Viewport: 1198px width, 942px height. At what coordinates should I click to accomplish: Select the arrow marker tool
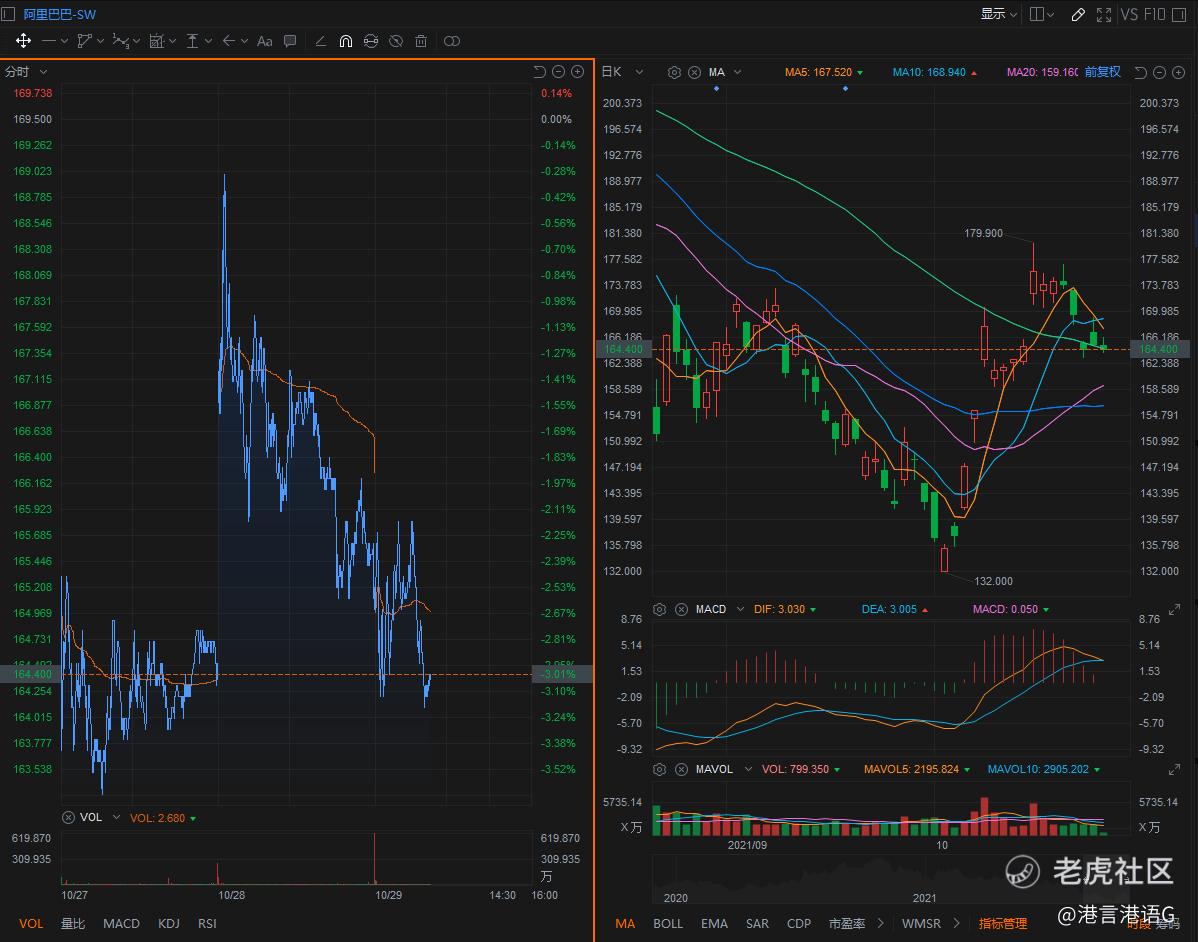228,41
